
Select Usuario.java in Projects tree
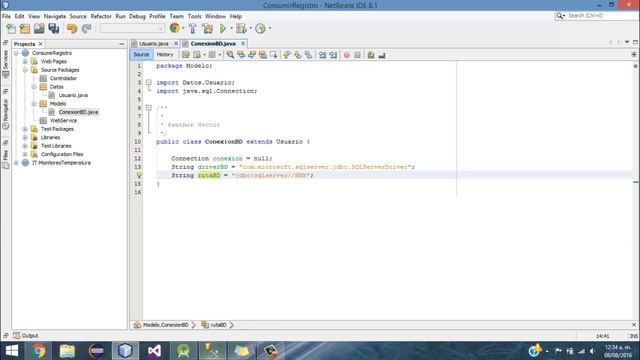[73, 95]
